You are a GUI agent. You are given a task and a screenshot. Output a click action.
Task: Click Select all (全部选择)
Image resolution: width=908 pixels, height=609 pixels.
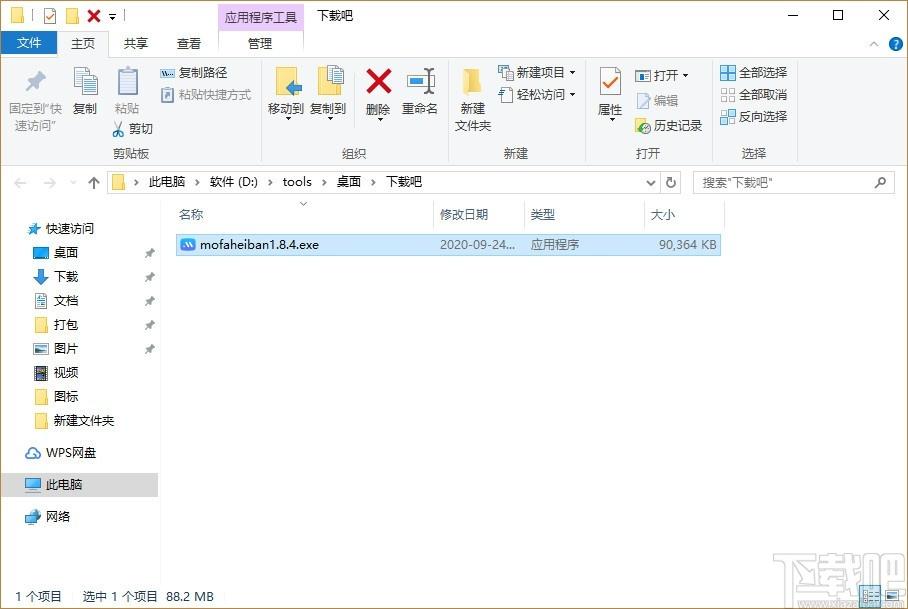click(753, 73)
